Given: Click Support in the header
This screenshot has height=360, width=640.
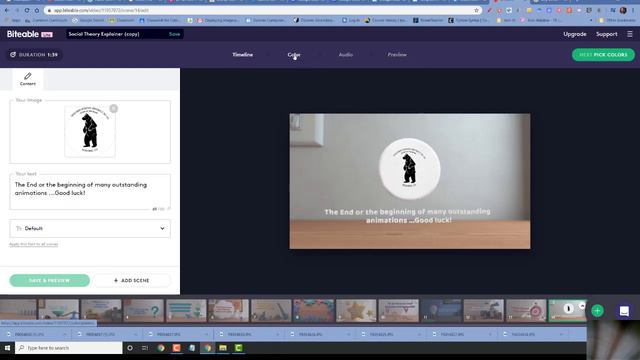Looking at the screenshot, I should pyautogui.click(x=607, y=34).
